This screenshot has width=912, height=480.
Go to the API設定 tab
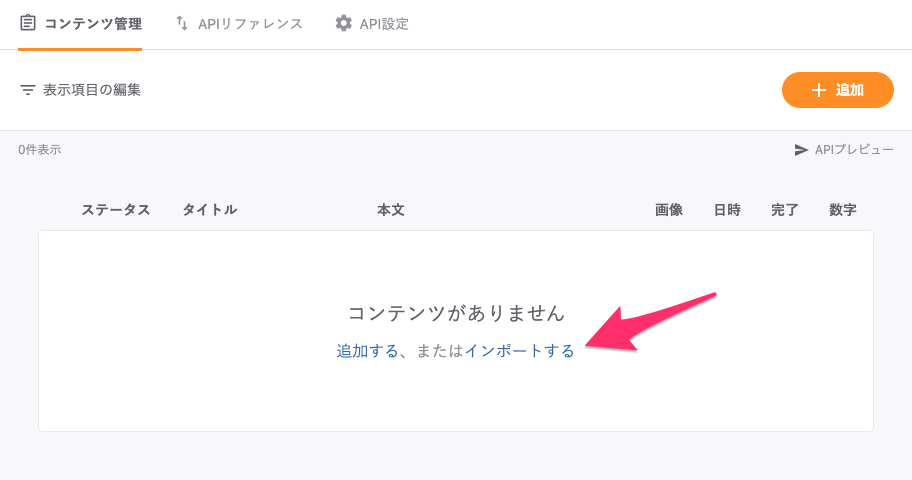tap(384, 23)
